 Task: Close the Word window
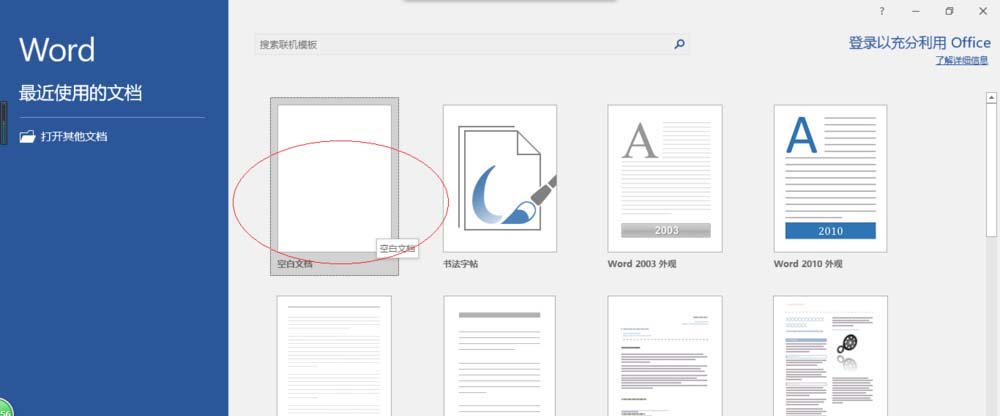pyautogui.click(x=982, y=11)
